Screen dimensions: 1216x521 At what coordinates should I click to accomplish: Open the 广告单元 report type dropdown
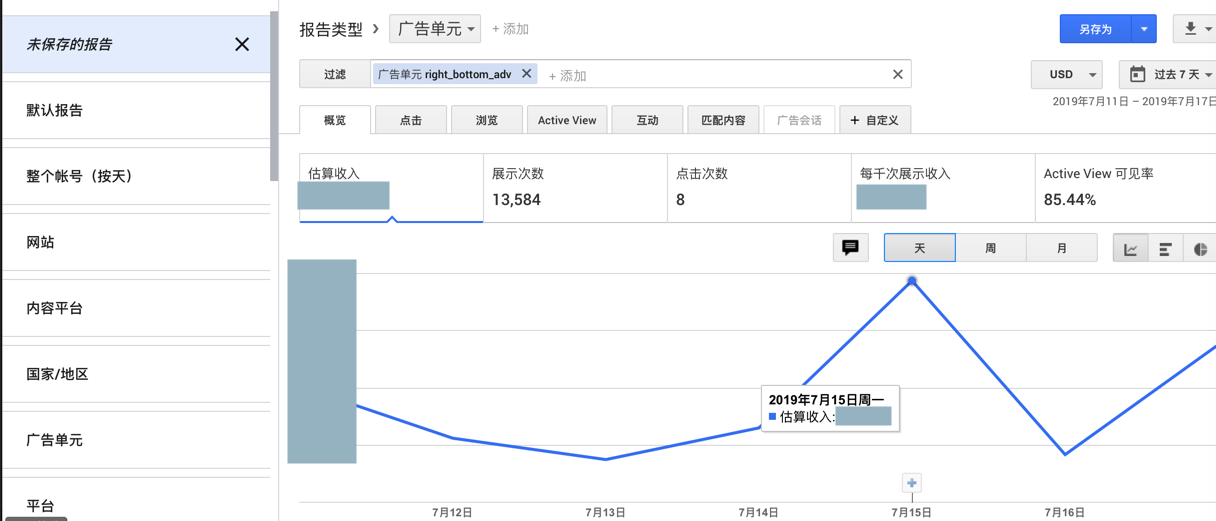point(435,29)
